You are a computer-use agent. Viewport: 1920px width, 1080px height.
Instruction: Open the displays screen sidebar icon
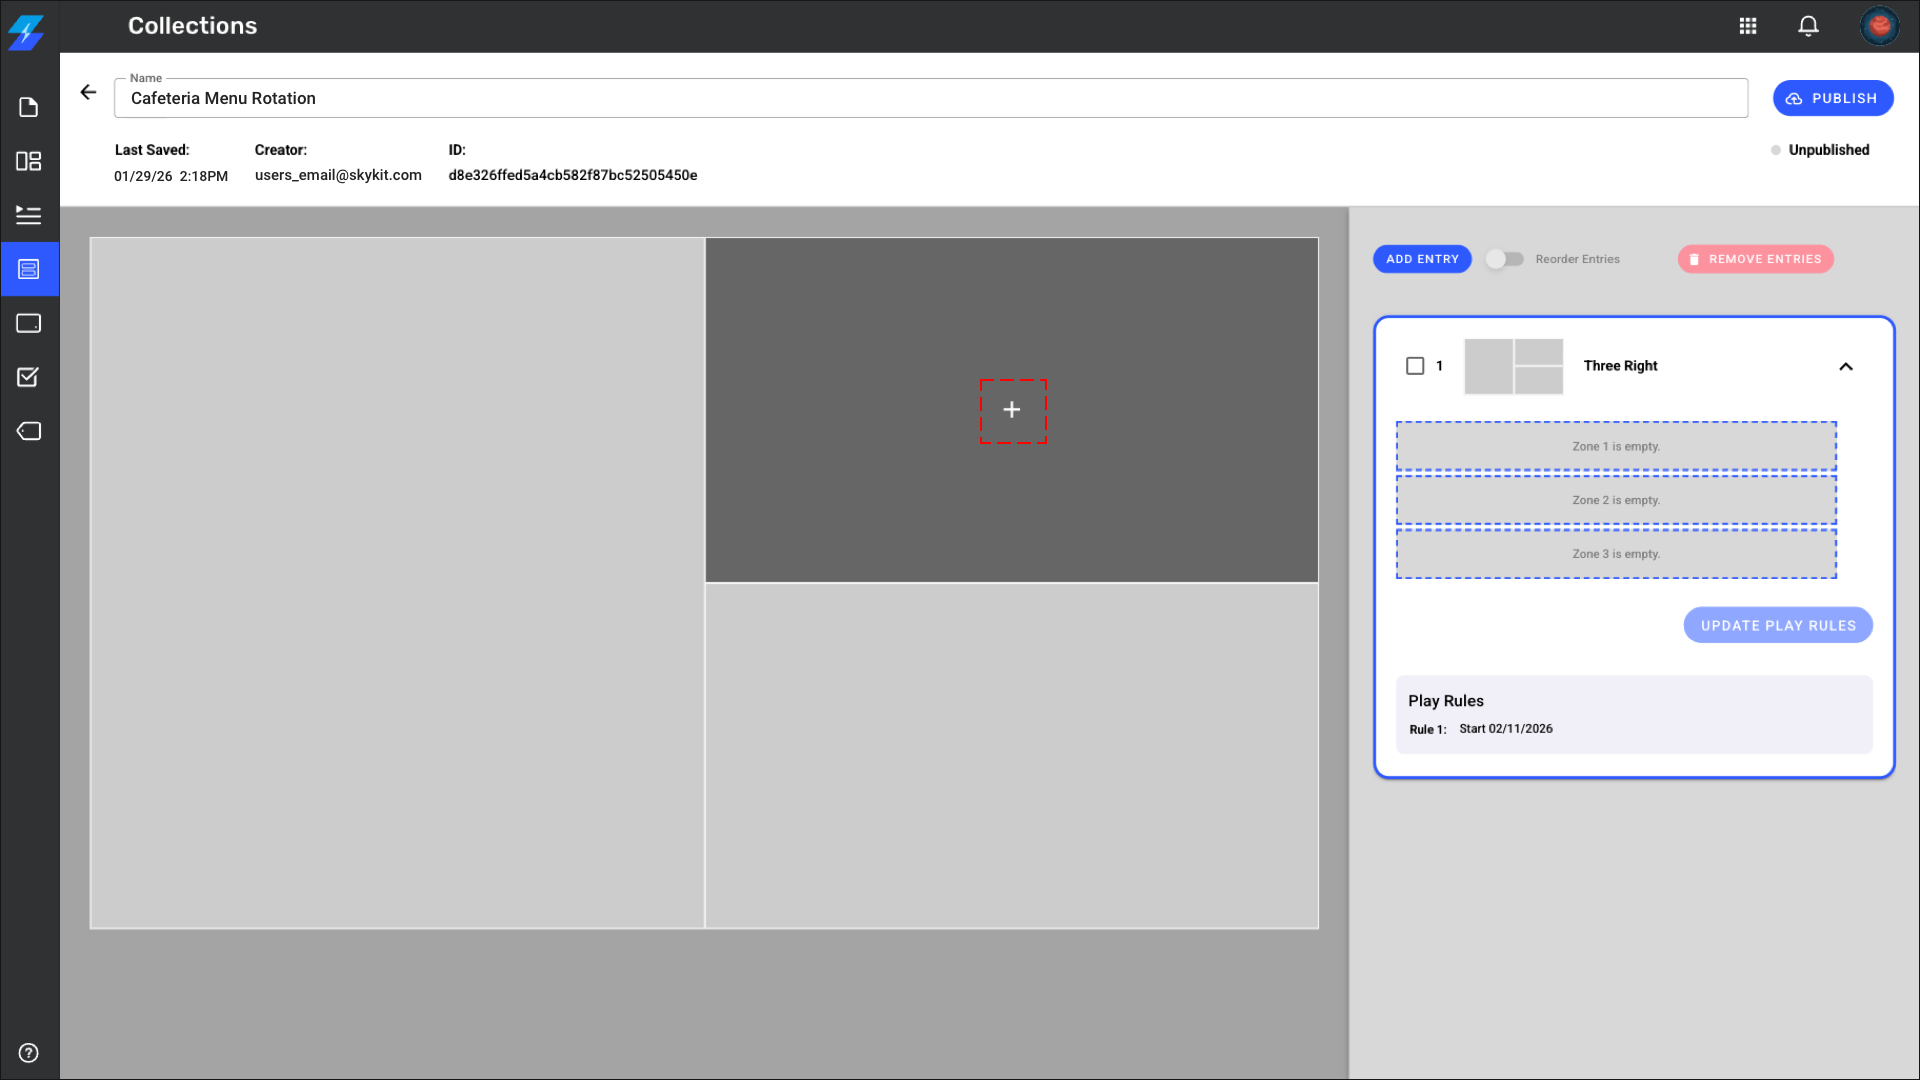coord(29,323)
